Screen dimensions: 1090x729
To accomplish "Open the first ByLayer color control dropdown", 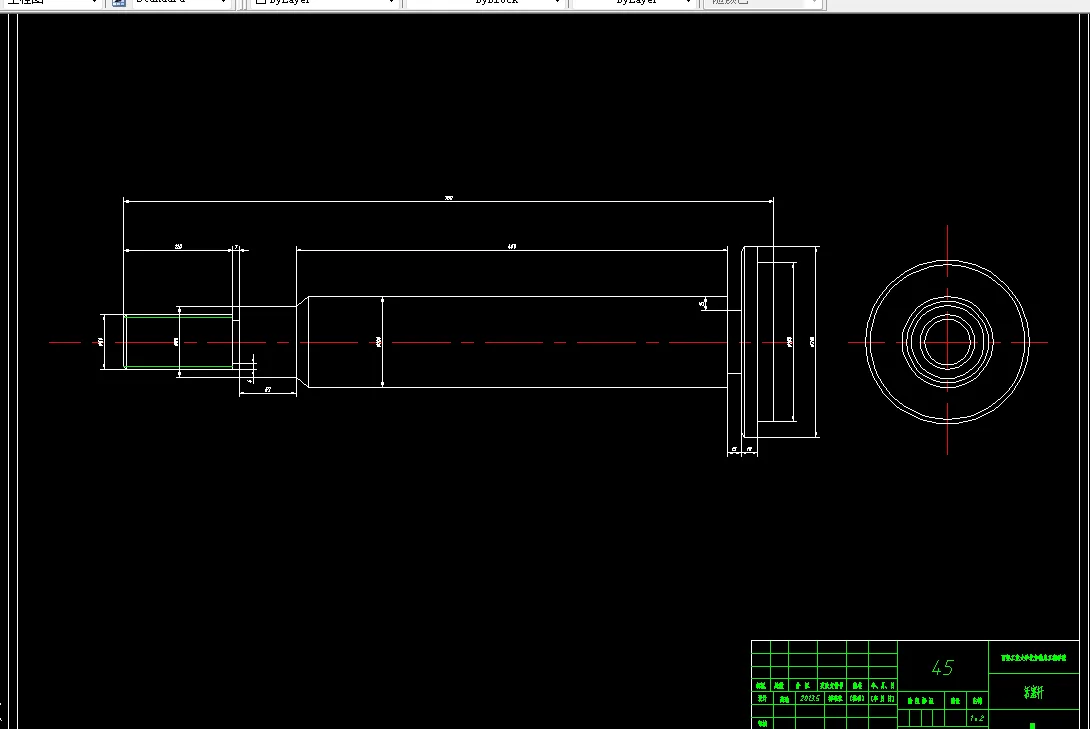I will 323,3.
